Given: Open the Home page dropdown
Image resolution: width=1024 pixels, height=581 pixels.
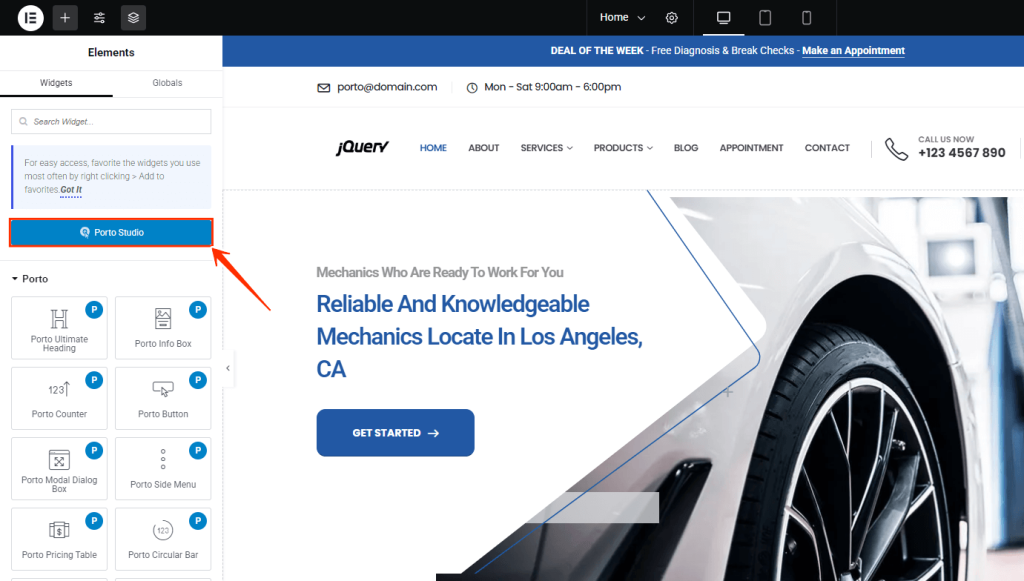Looking at the screenshot, I should pos(622,18).
